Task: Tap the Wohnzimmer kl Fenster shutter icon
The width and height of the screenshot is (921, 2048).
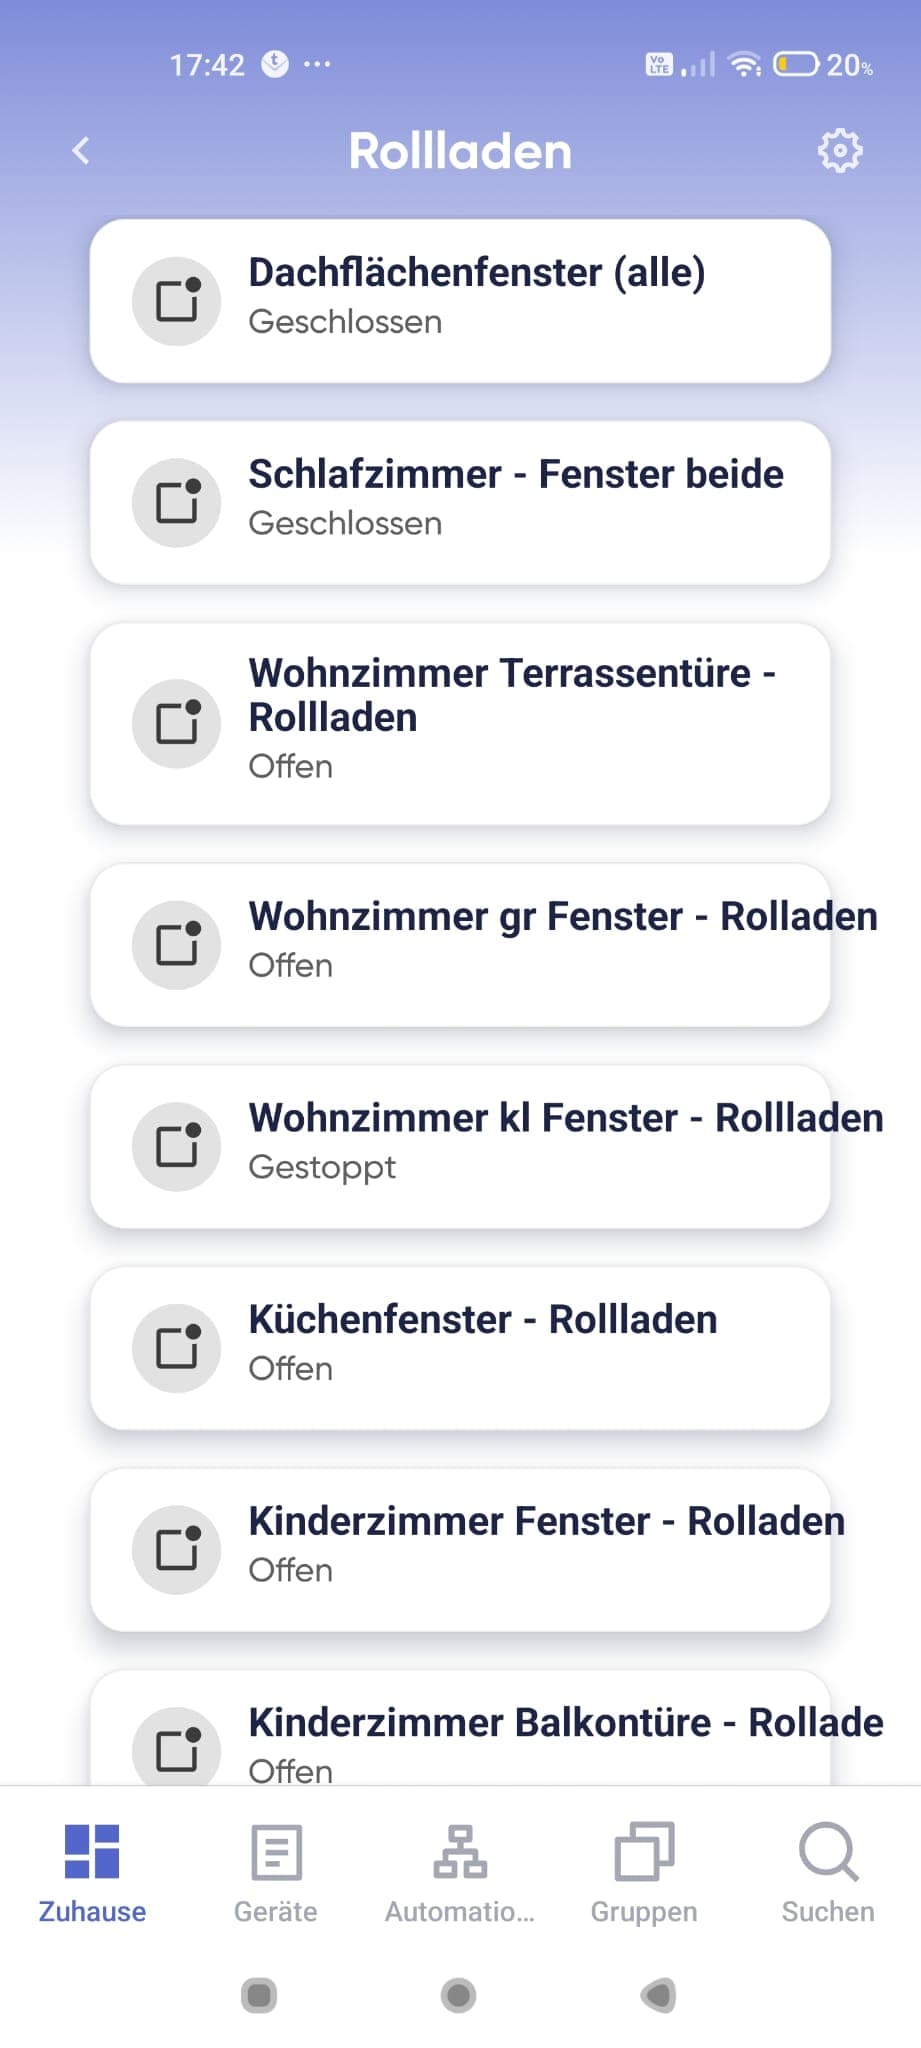Action: (177, 1147)
